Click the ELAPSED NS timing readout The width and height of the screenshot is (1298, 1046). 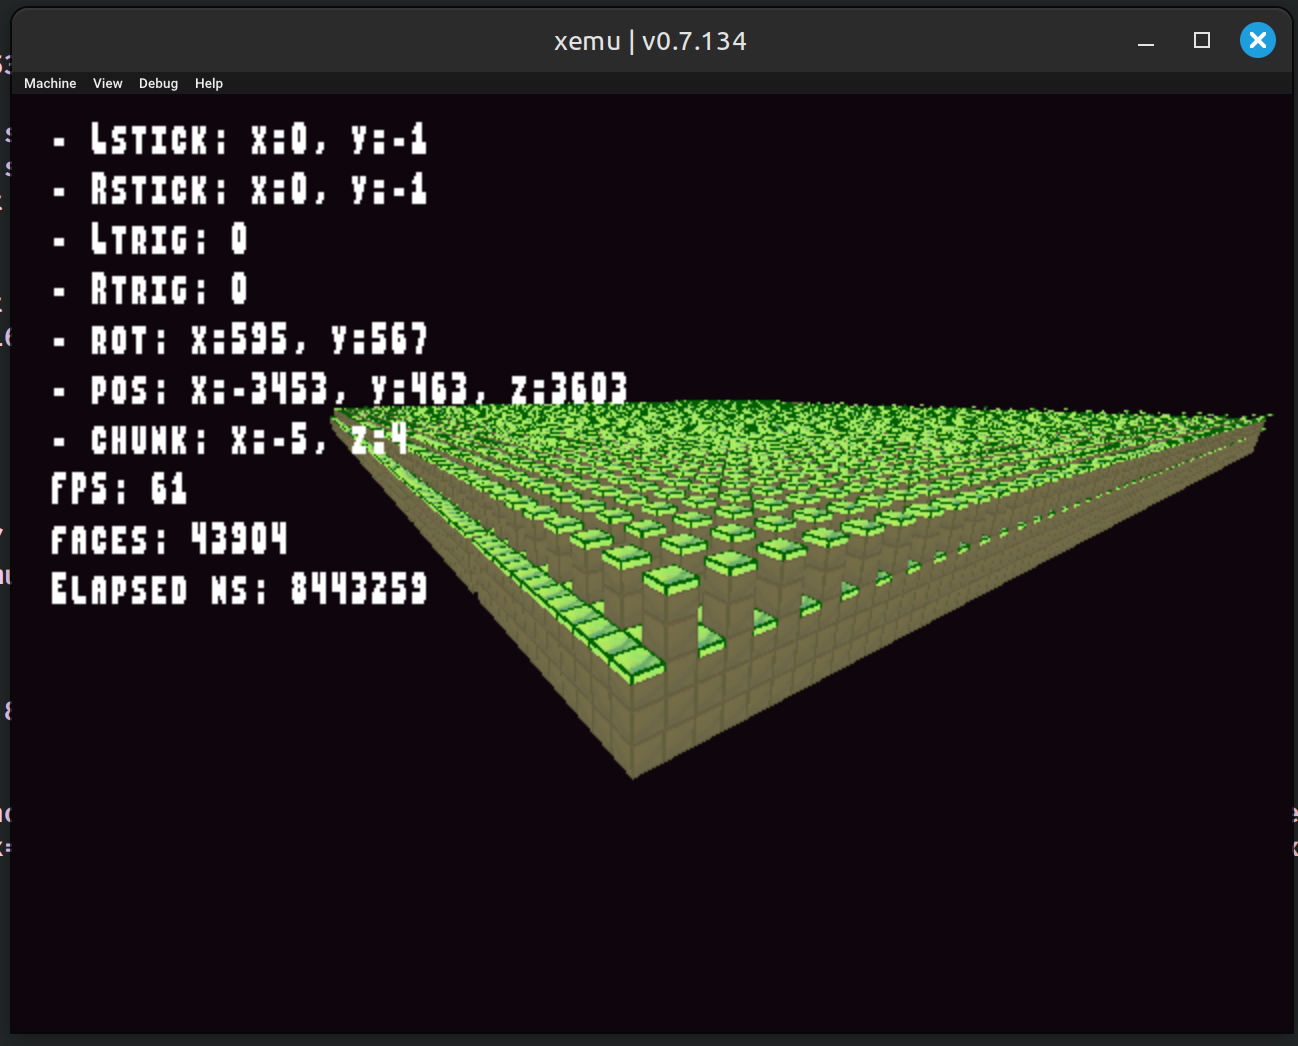coord(238,589)
